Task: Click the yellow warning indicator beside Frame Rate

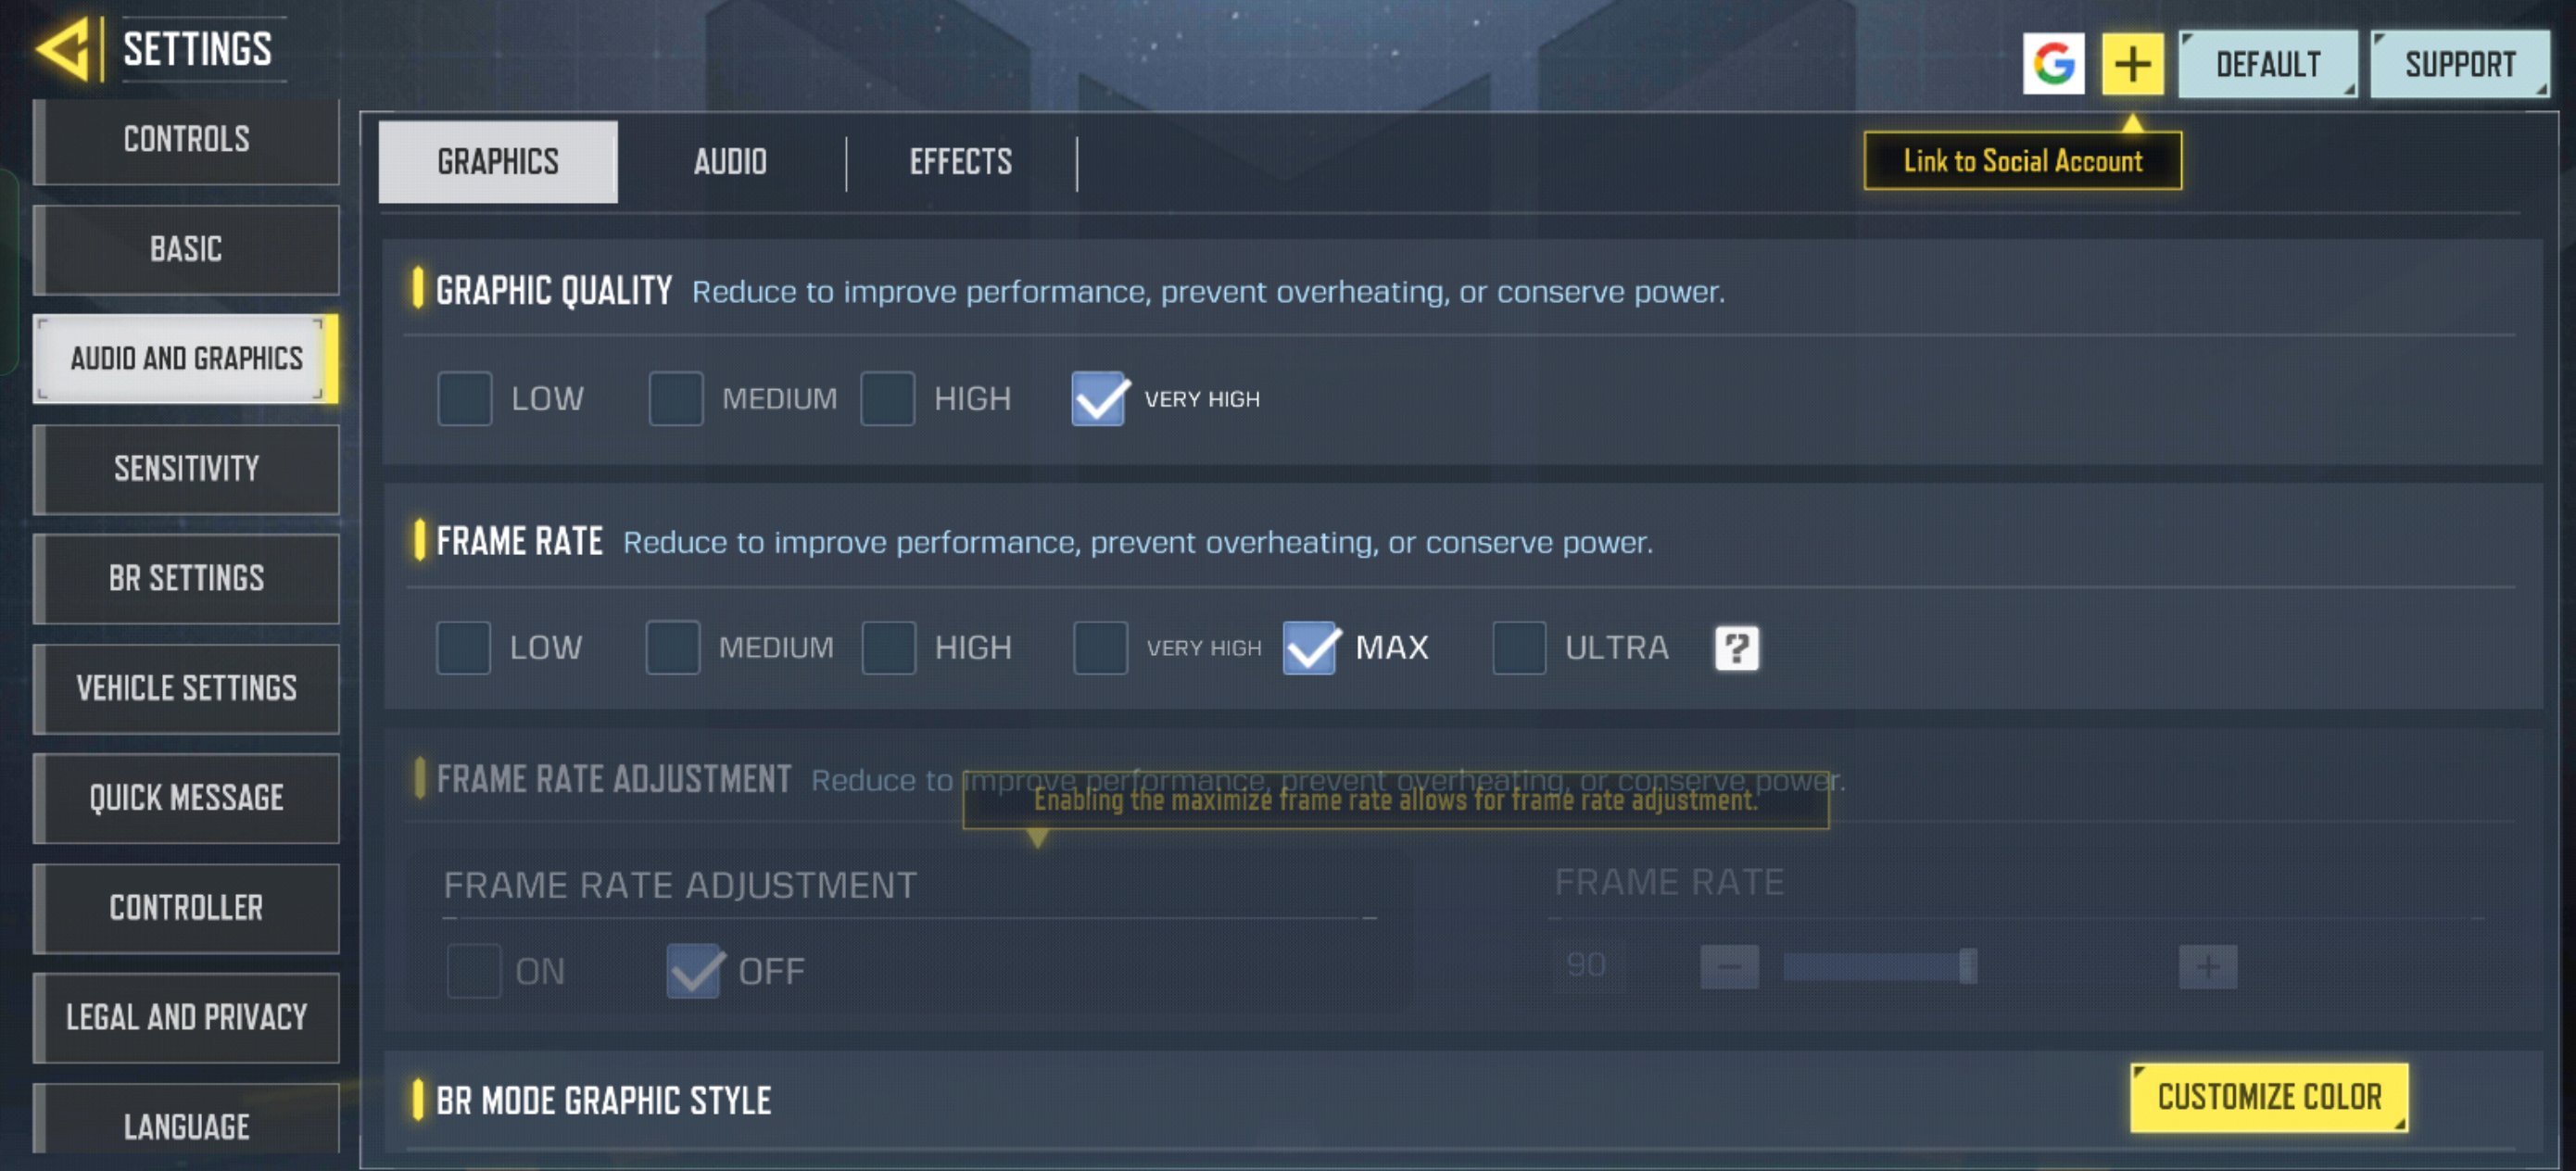Action: click(x=423, y=540)
